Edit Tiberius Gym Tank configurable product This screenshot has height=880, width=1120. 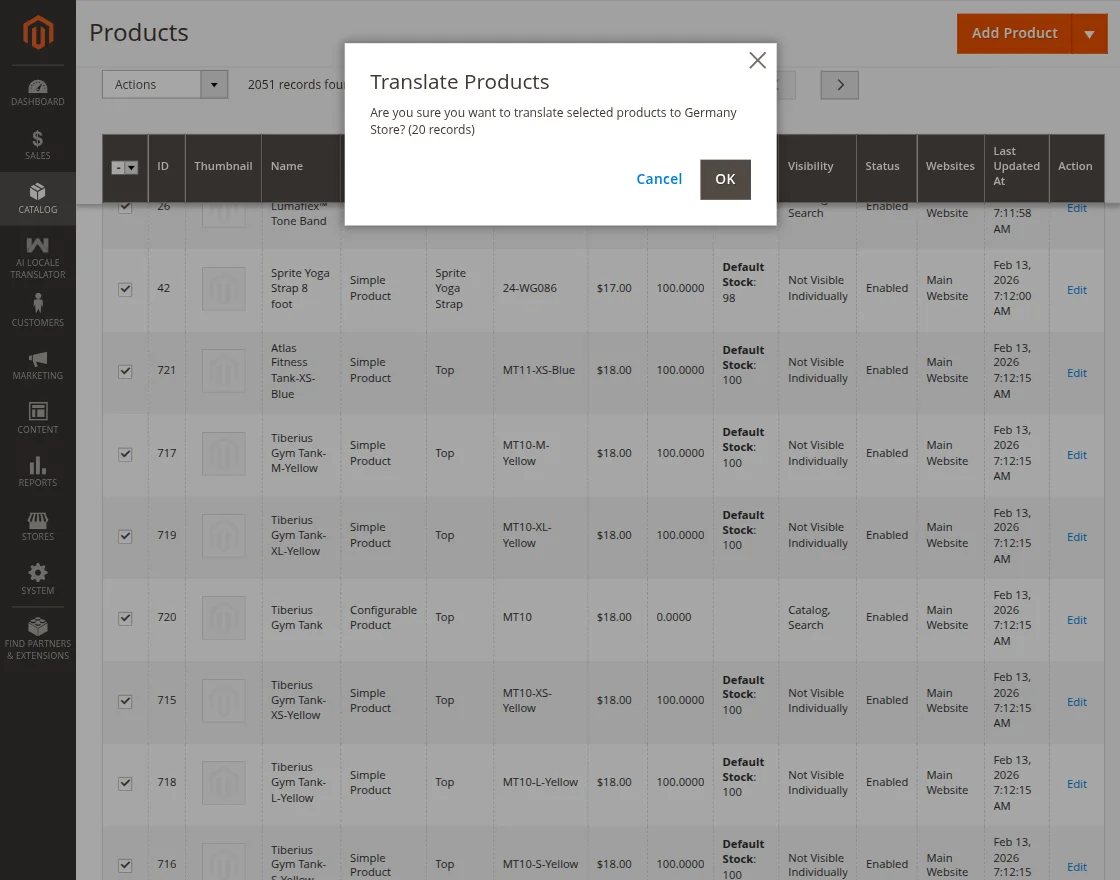click(1076, 620)
